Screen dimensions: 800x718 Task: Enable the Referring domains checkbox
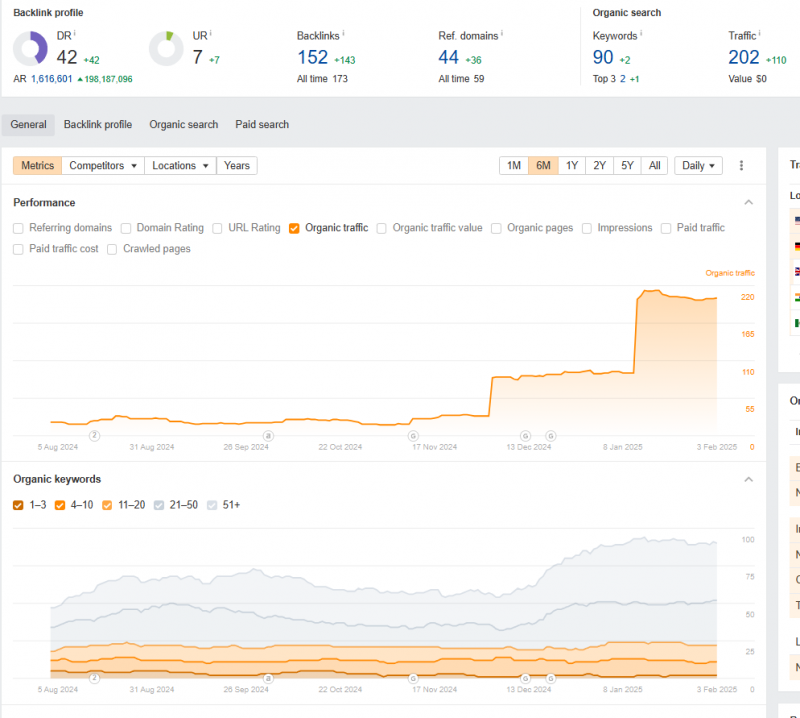[x=18, y=228]
